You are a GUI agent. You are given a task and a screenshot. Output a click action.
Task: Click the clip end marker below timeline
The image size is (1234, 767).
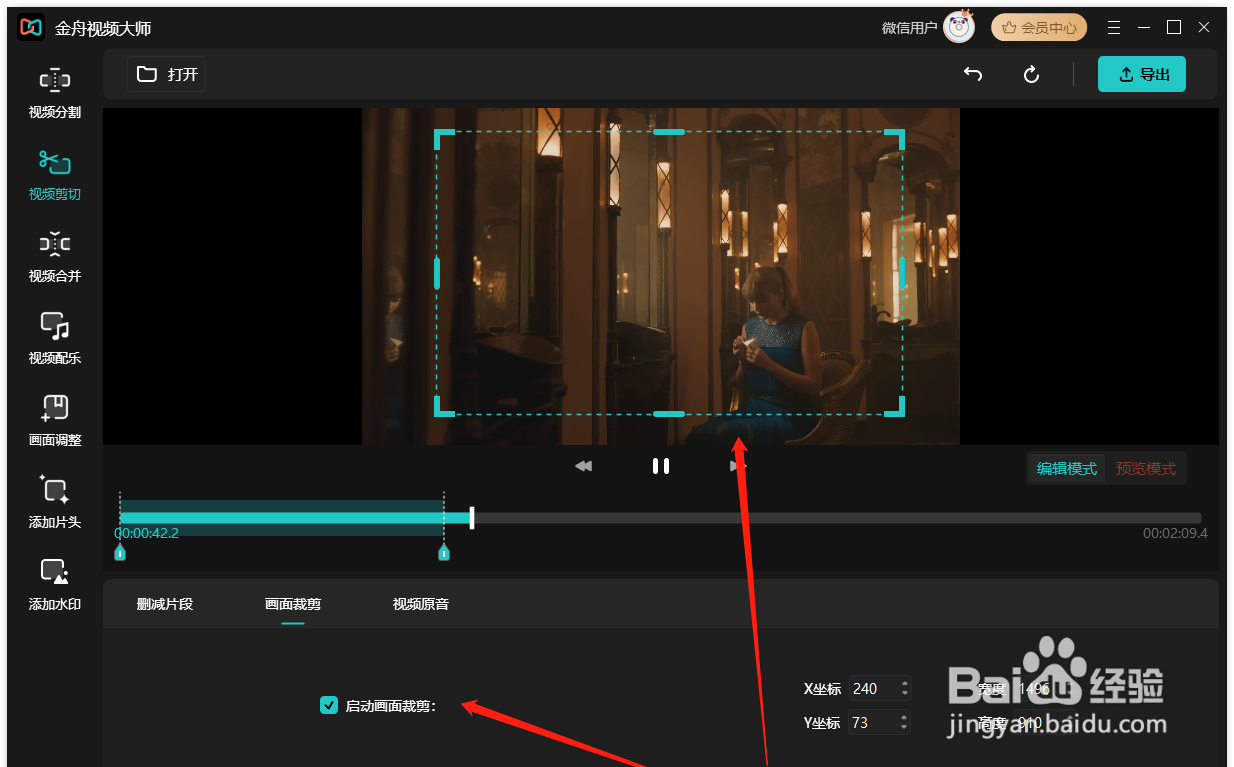444,553
